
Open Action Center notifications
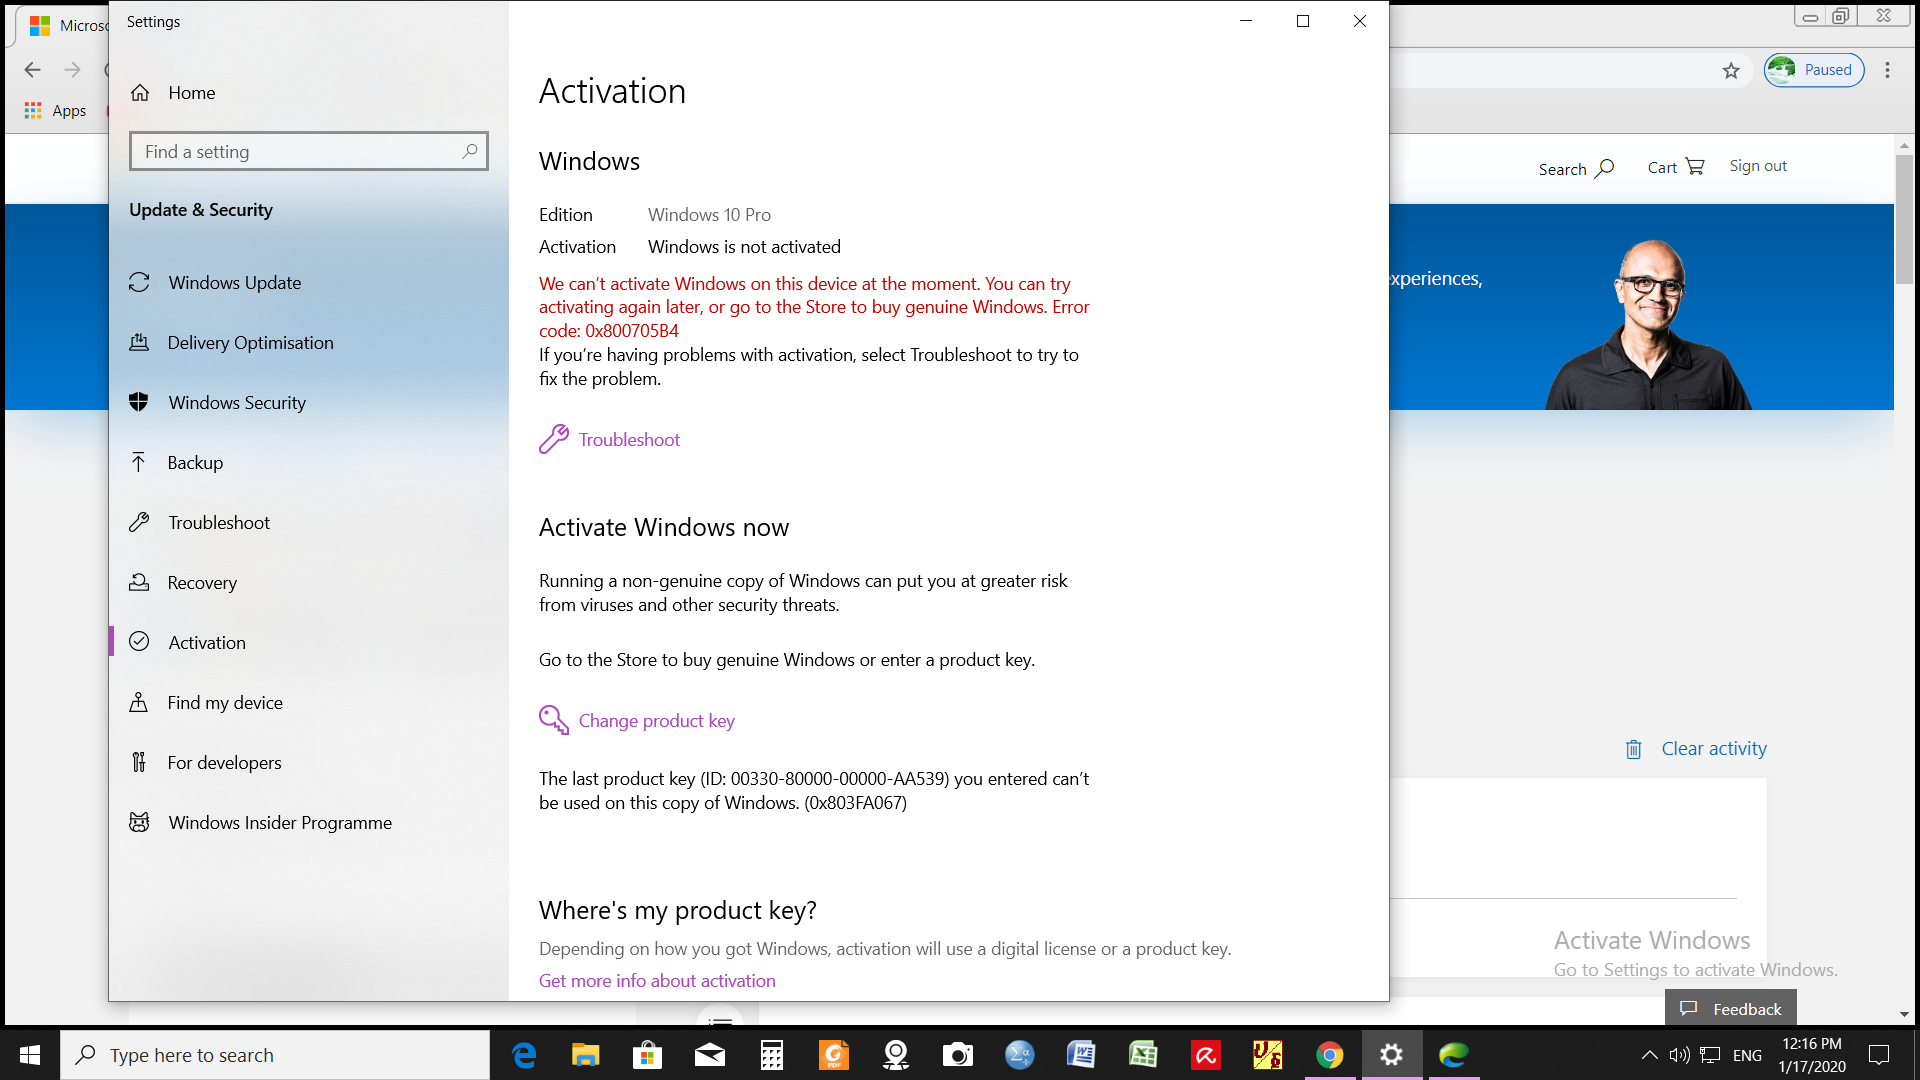point(1879,1055)
